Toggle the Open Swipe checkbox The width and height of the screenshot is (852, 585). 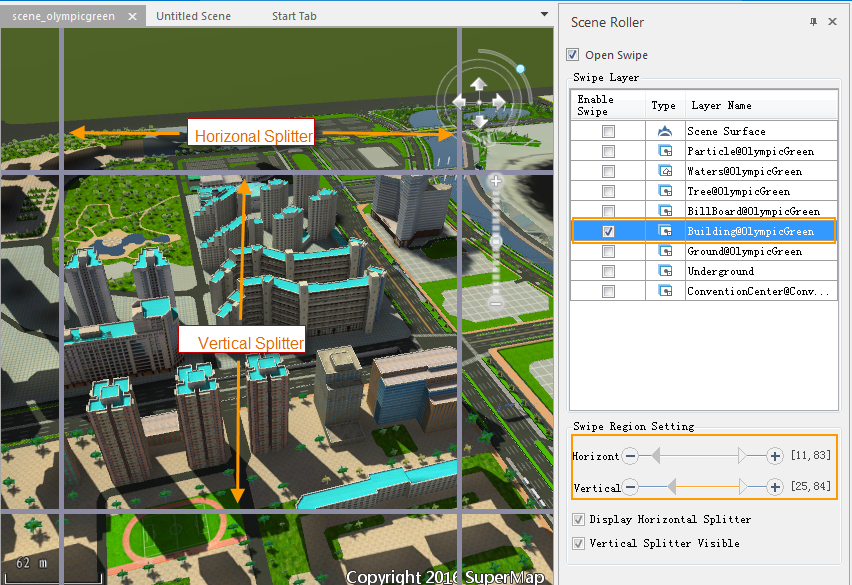pyautogui.click(x=573, y=55)
